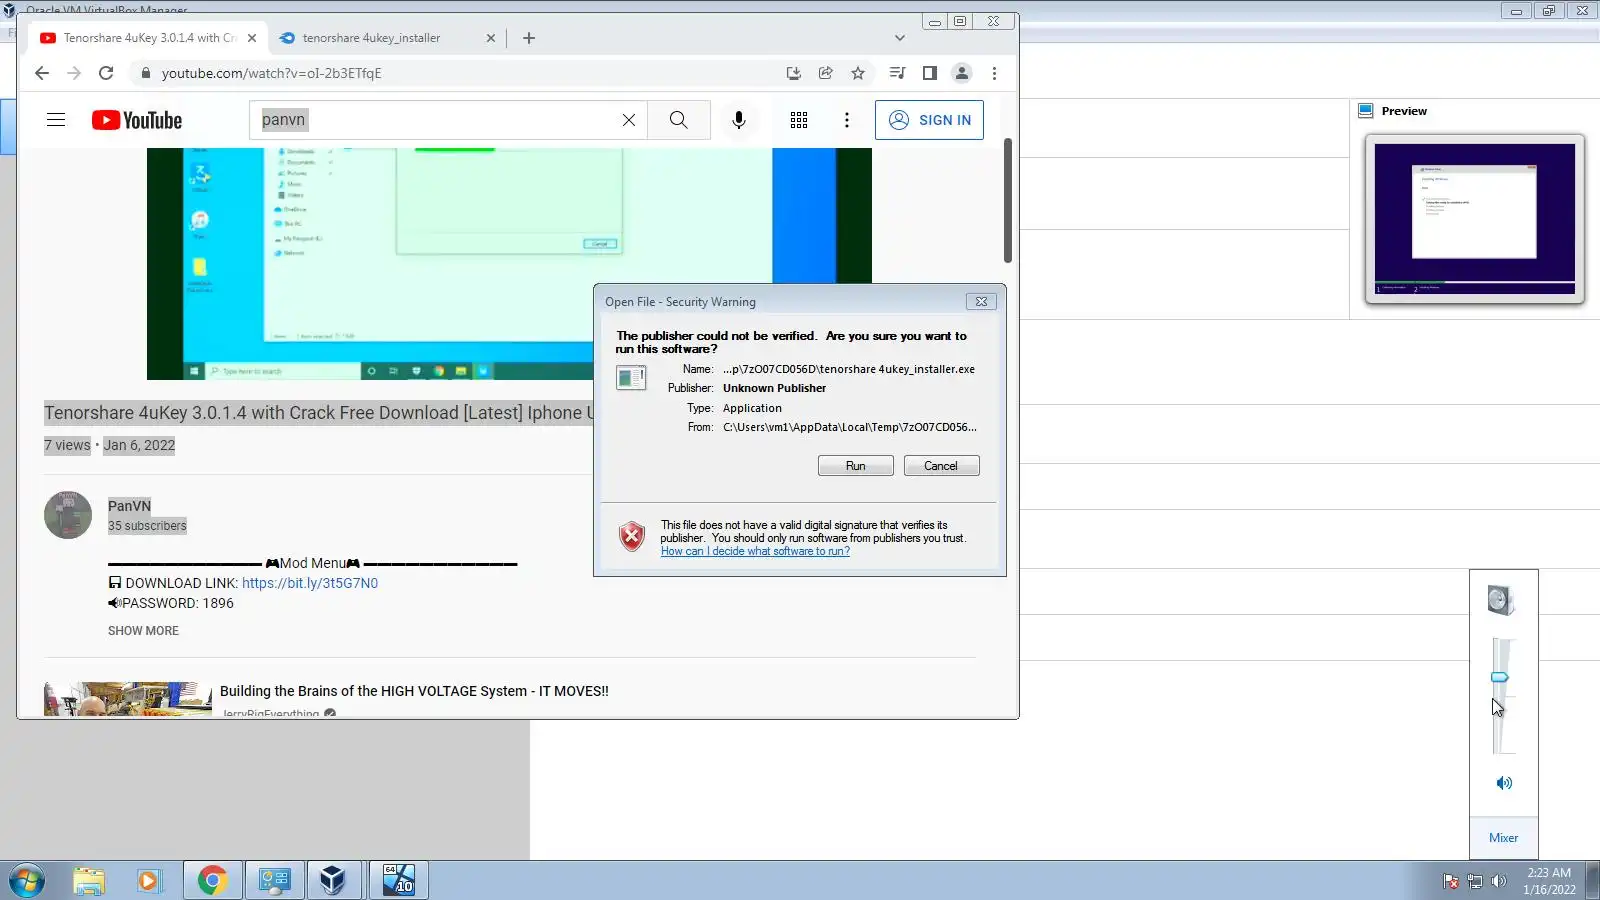Click the Show Desktop strip at taskbar end
The width and height of the screenshot is (1600, 900).
pyautogui.click(x=1593, y=881)
